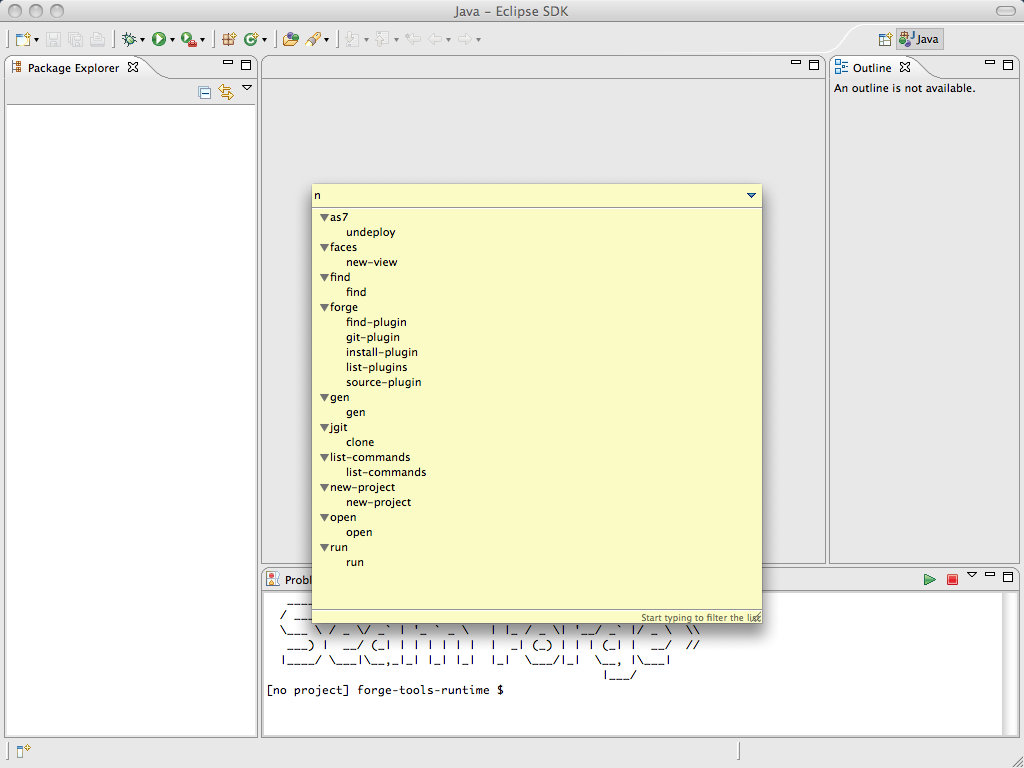
Task: Select the install-plugin command
Action: pyautogui.click(x=382, y=352)
